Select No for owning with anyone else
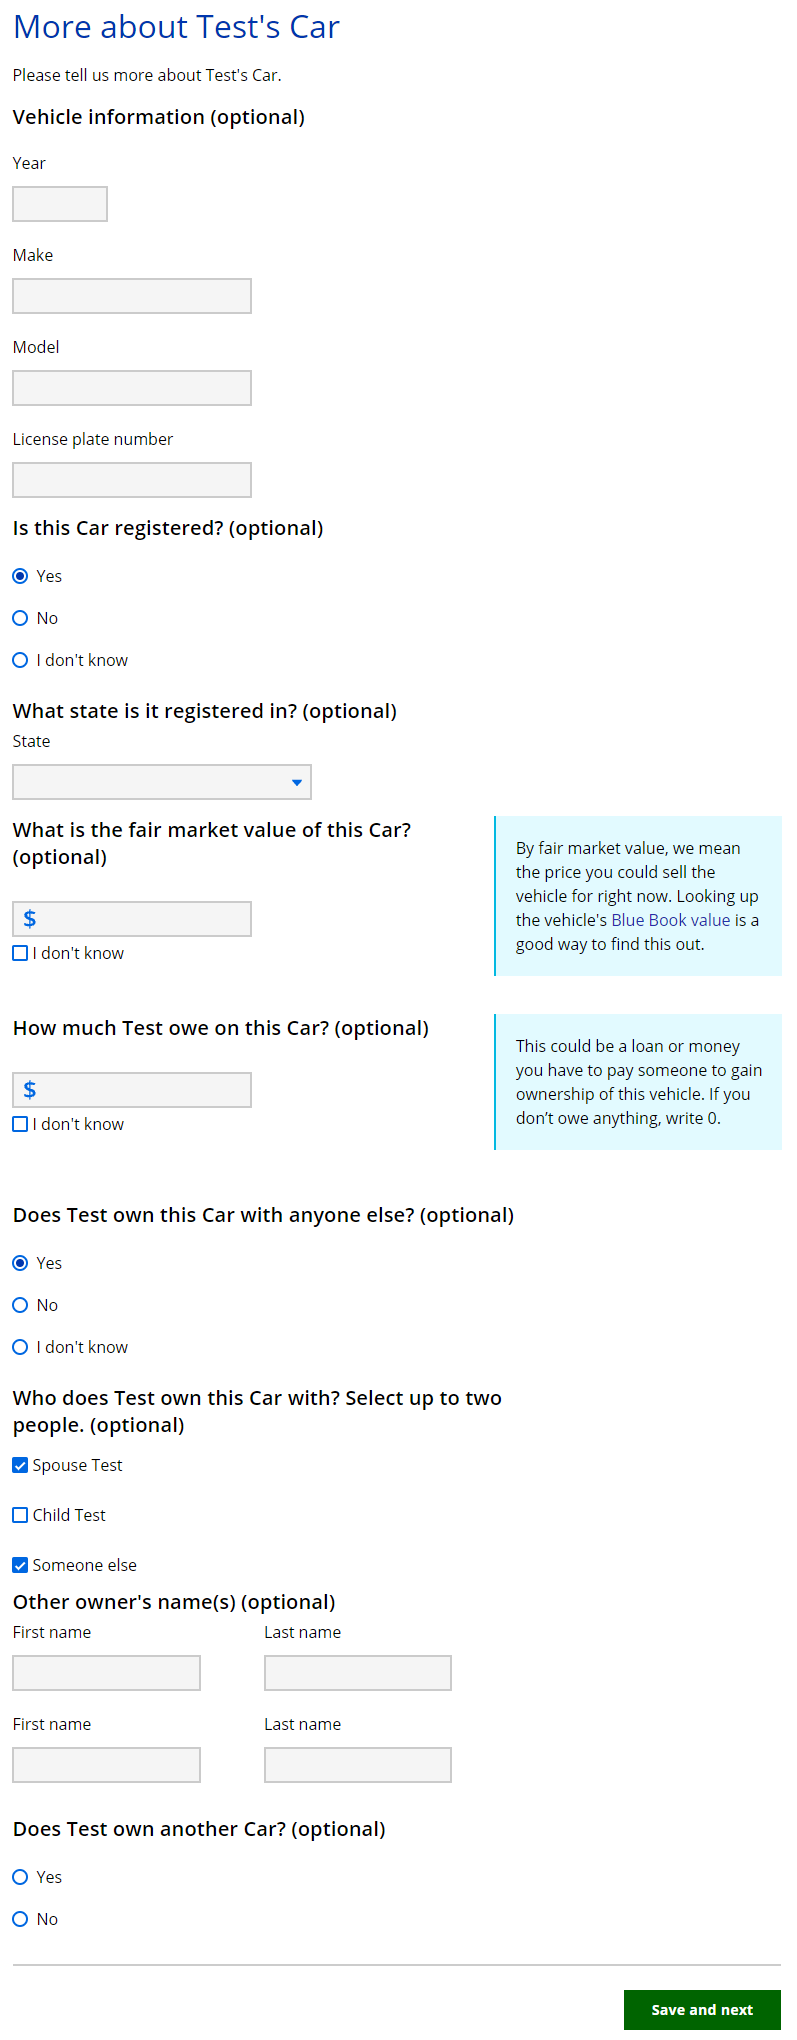Screen dimensions: 797x2040 (x=20, y=1305)
